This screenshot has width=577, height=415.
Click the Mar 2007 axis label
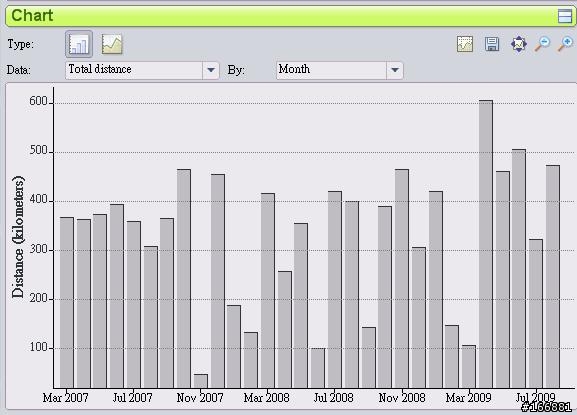click(66, 398)
